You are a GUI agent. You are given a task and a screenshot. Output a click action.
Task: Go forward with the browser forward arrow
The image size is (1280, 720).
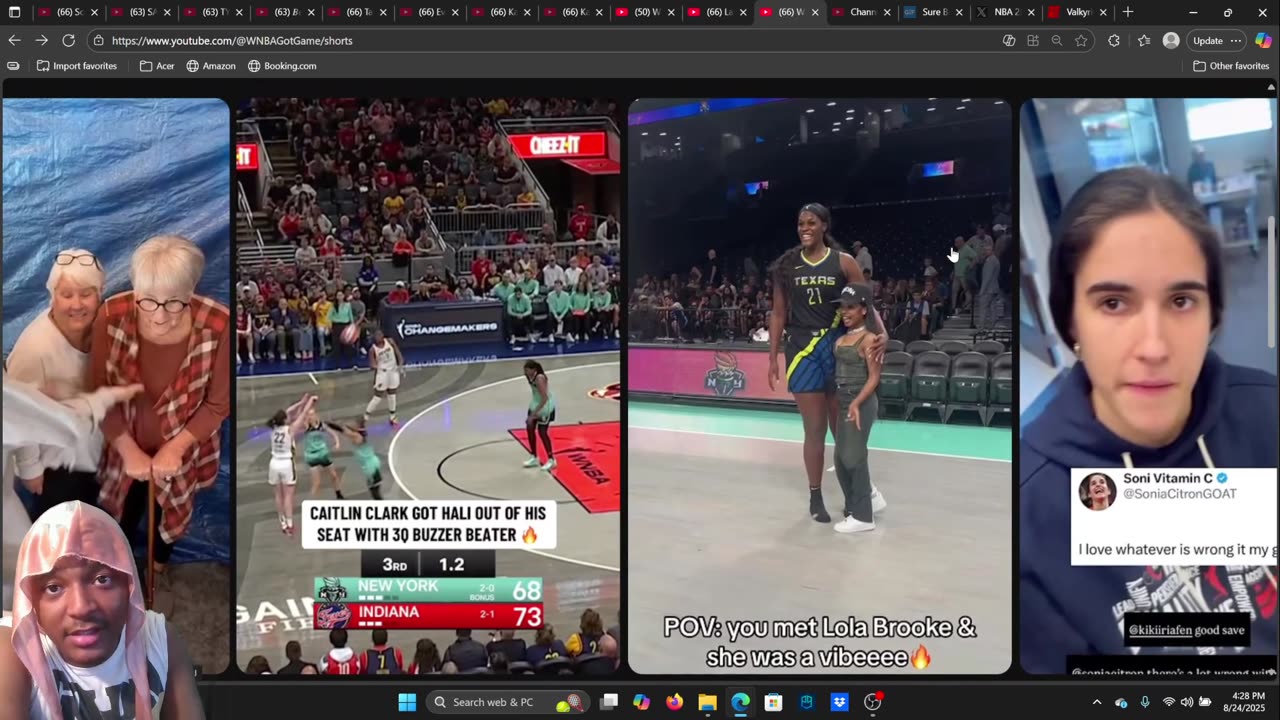[41, 40]
